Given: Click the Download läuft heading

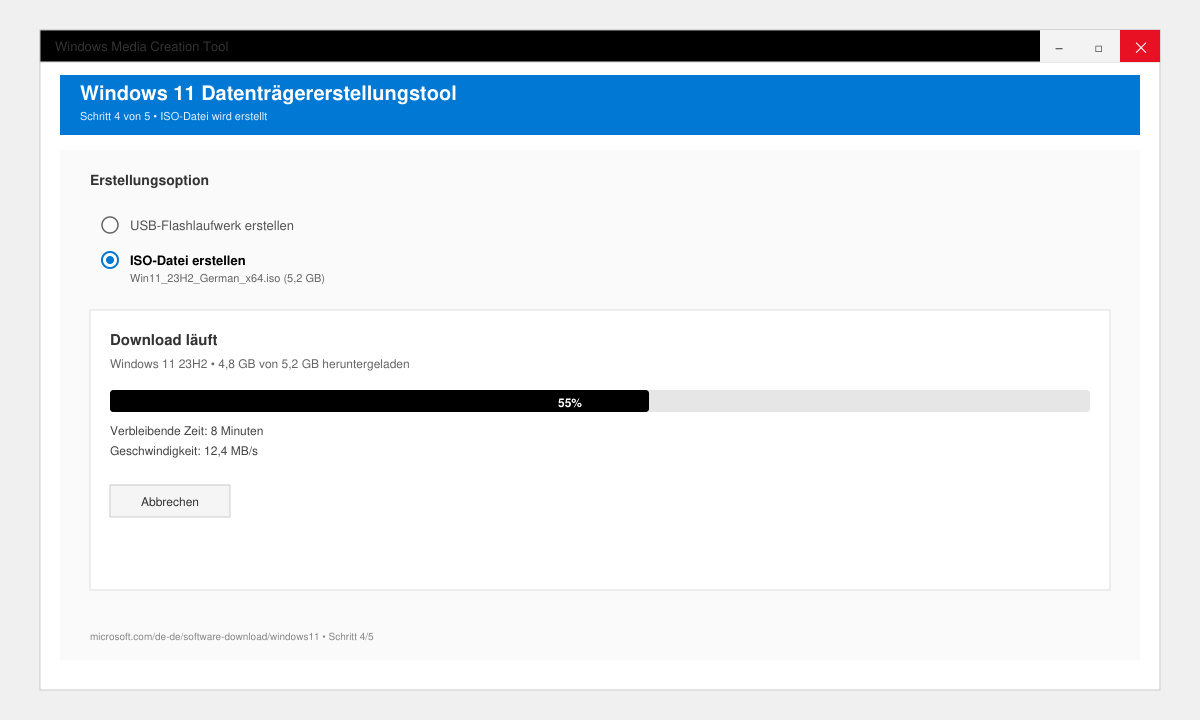Looking at the screenshot, I should [164, 340].
